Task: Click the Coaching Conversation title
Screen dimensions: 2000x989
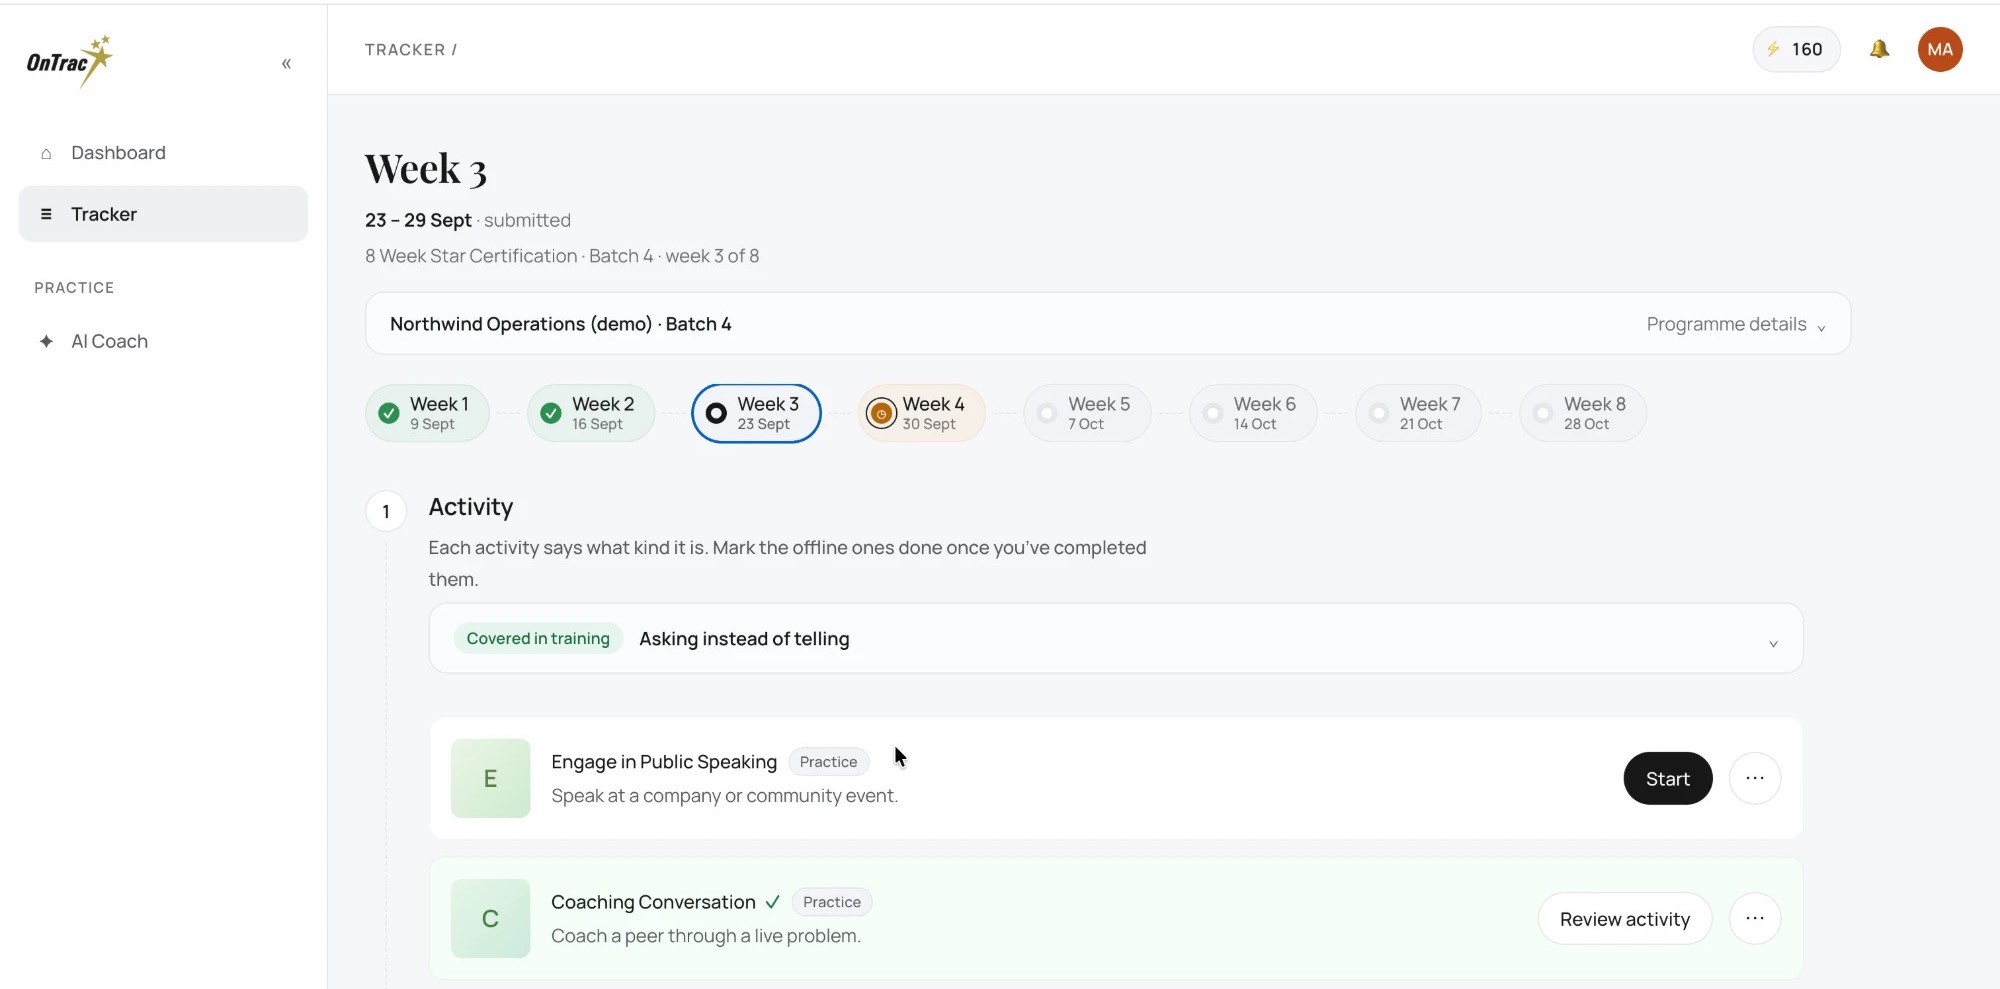Action: point(653,902)
